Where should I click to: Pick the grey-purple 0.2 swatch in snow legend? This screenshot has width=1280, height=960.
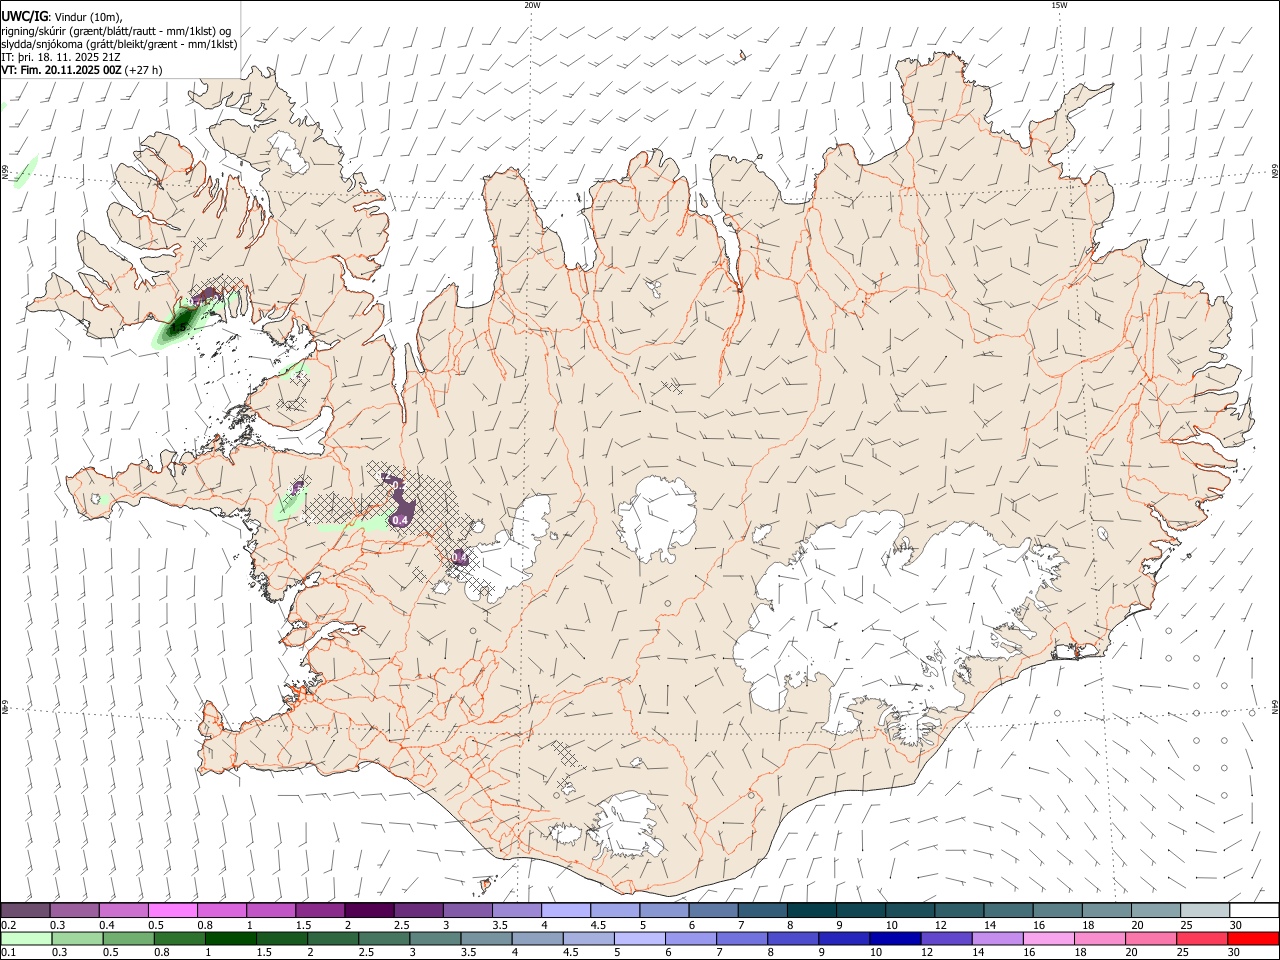25,910
